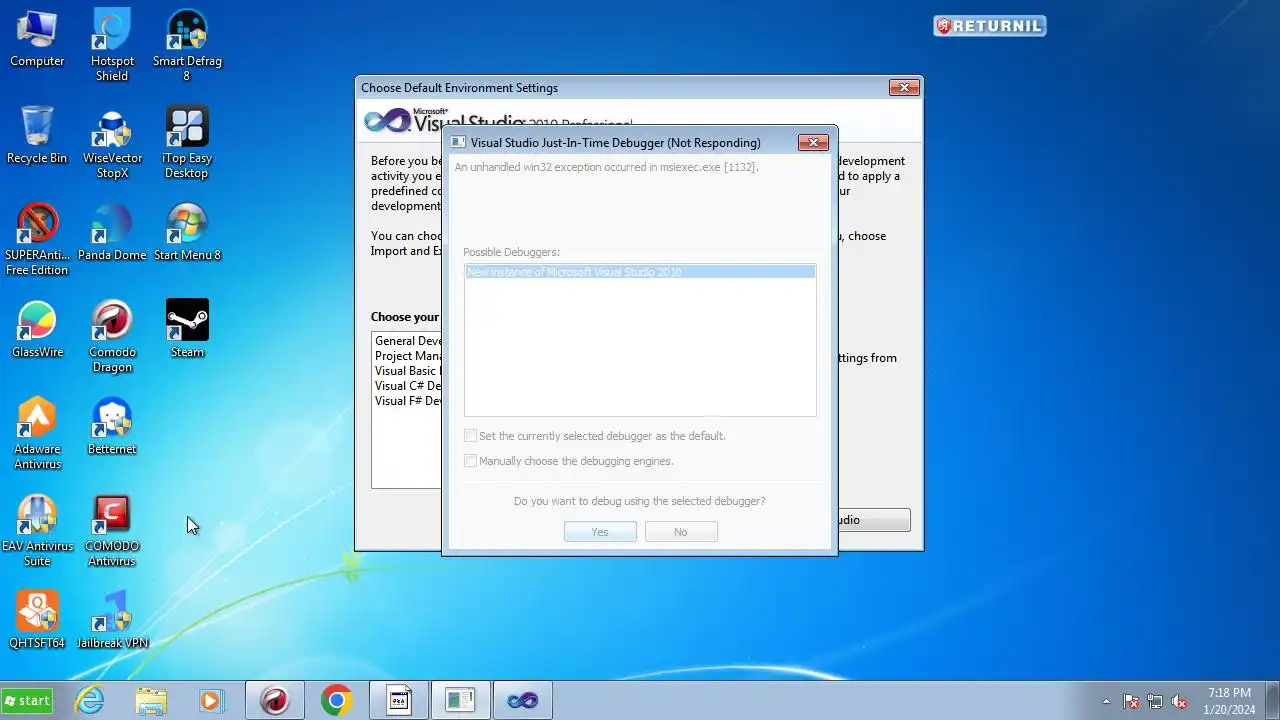Launch Adaware Antivirus shortcut

point(37,434)
